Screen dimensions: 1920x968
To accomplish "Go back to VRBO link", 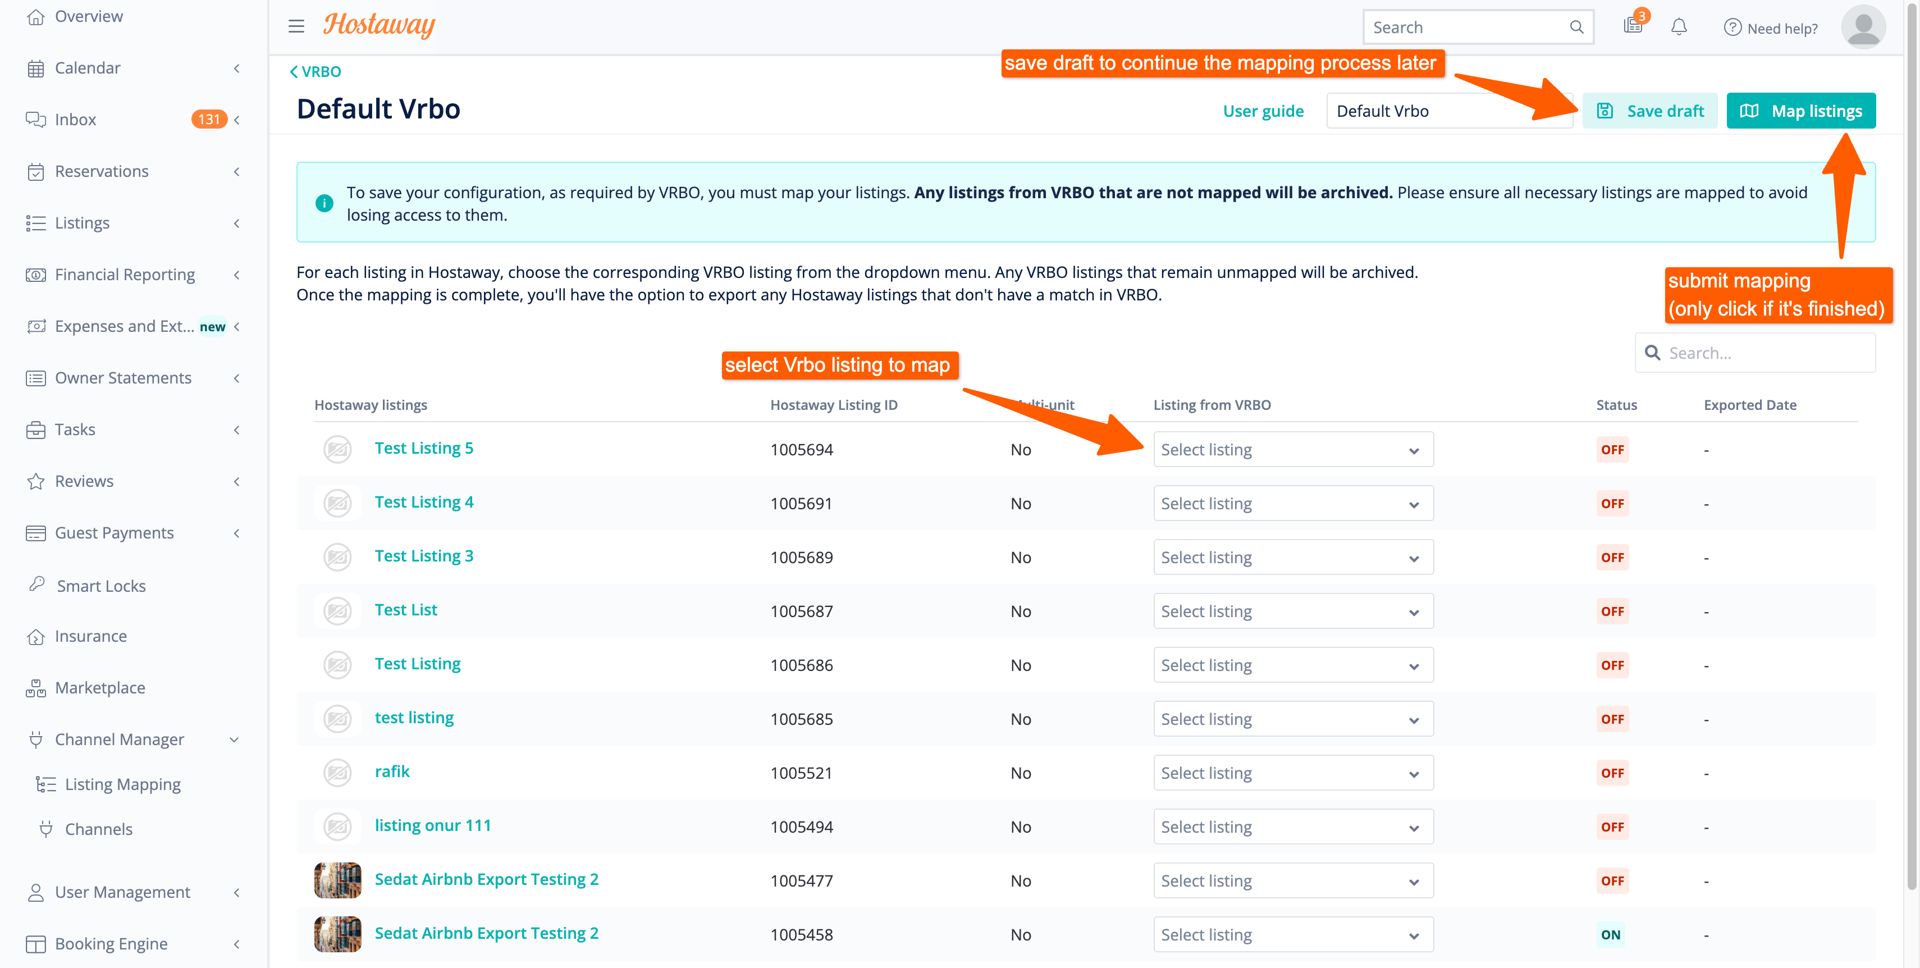I will click(x=316, y=72).
